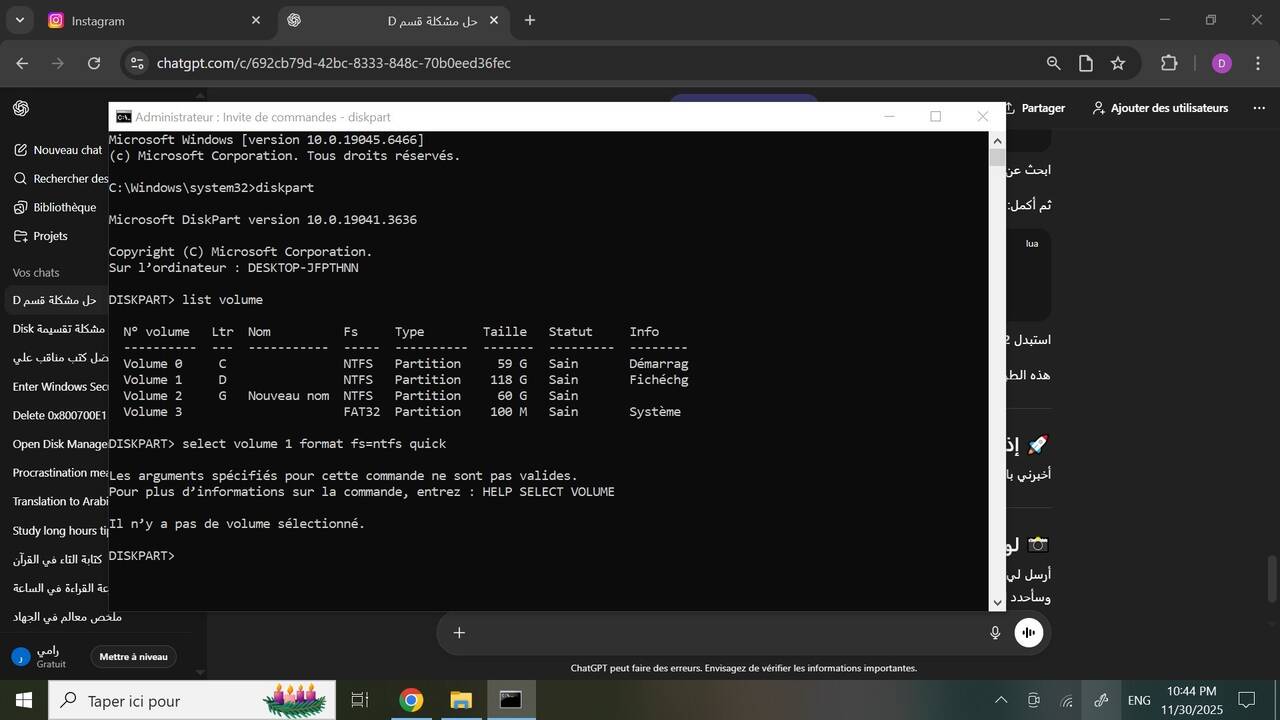Open the browser extensions puzzle icon

click(x=1168, y=63)
